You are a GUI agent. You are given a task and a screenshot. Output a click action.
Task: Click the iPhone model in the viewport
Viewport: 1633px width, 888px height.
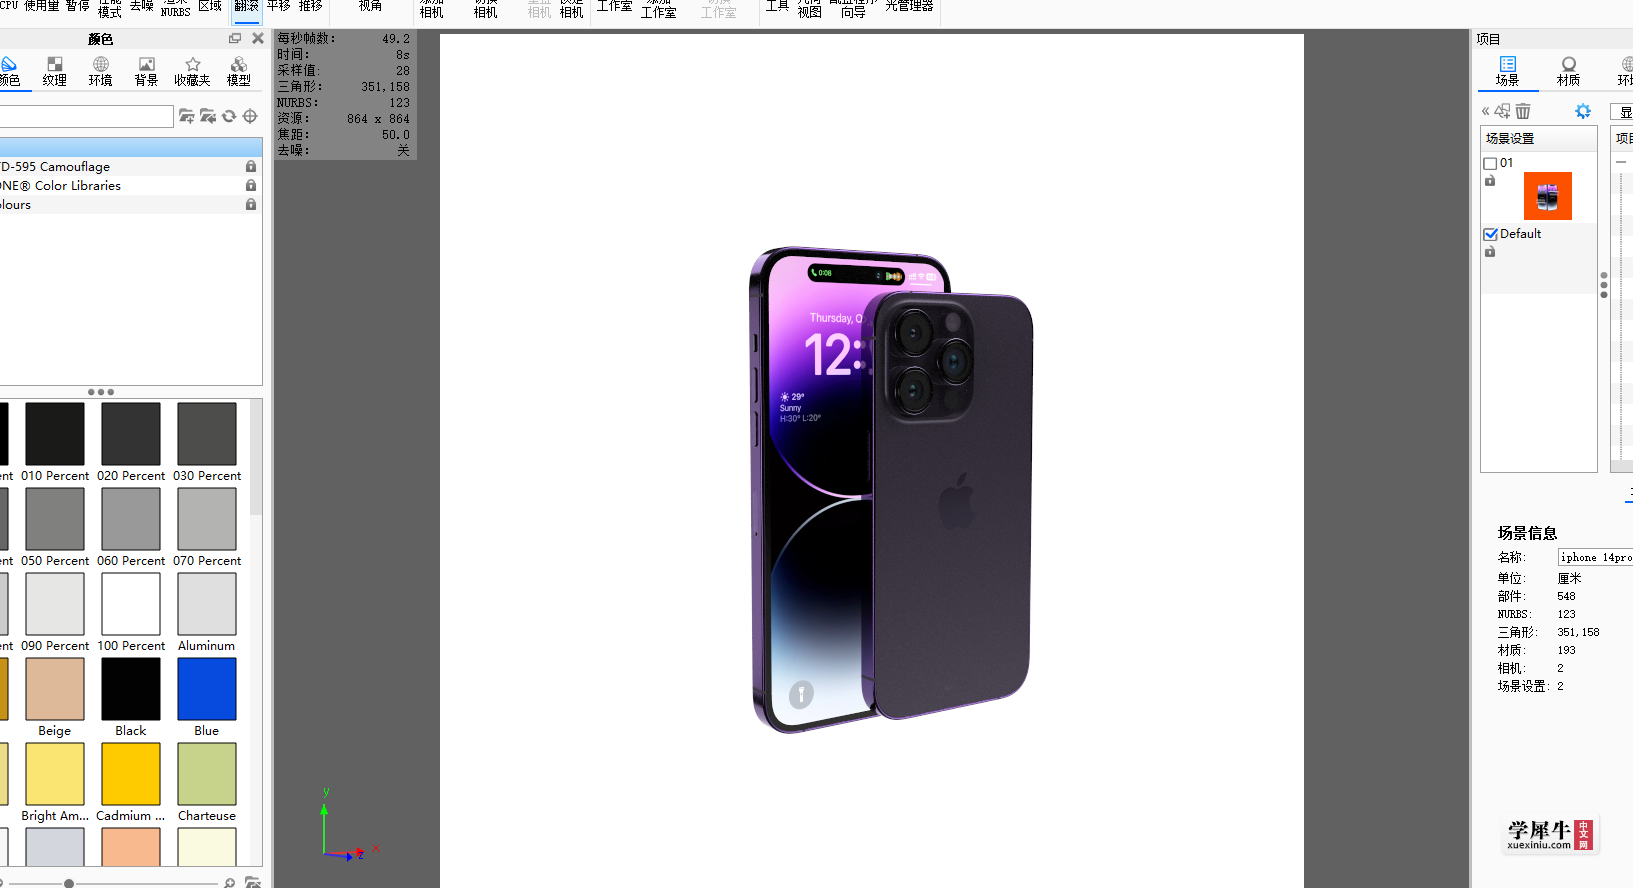click(890, 489)
